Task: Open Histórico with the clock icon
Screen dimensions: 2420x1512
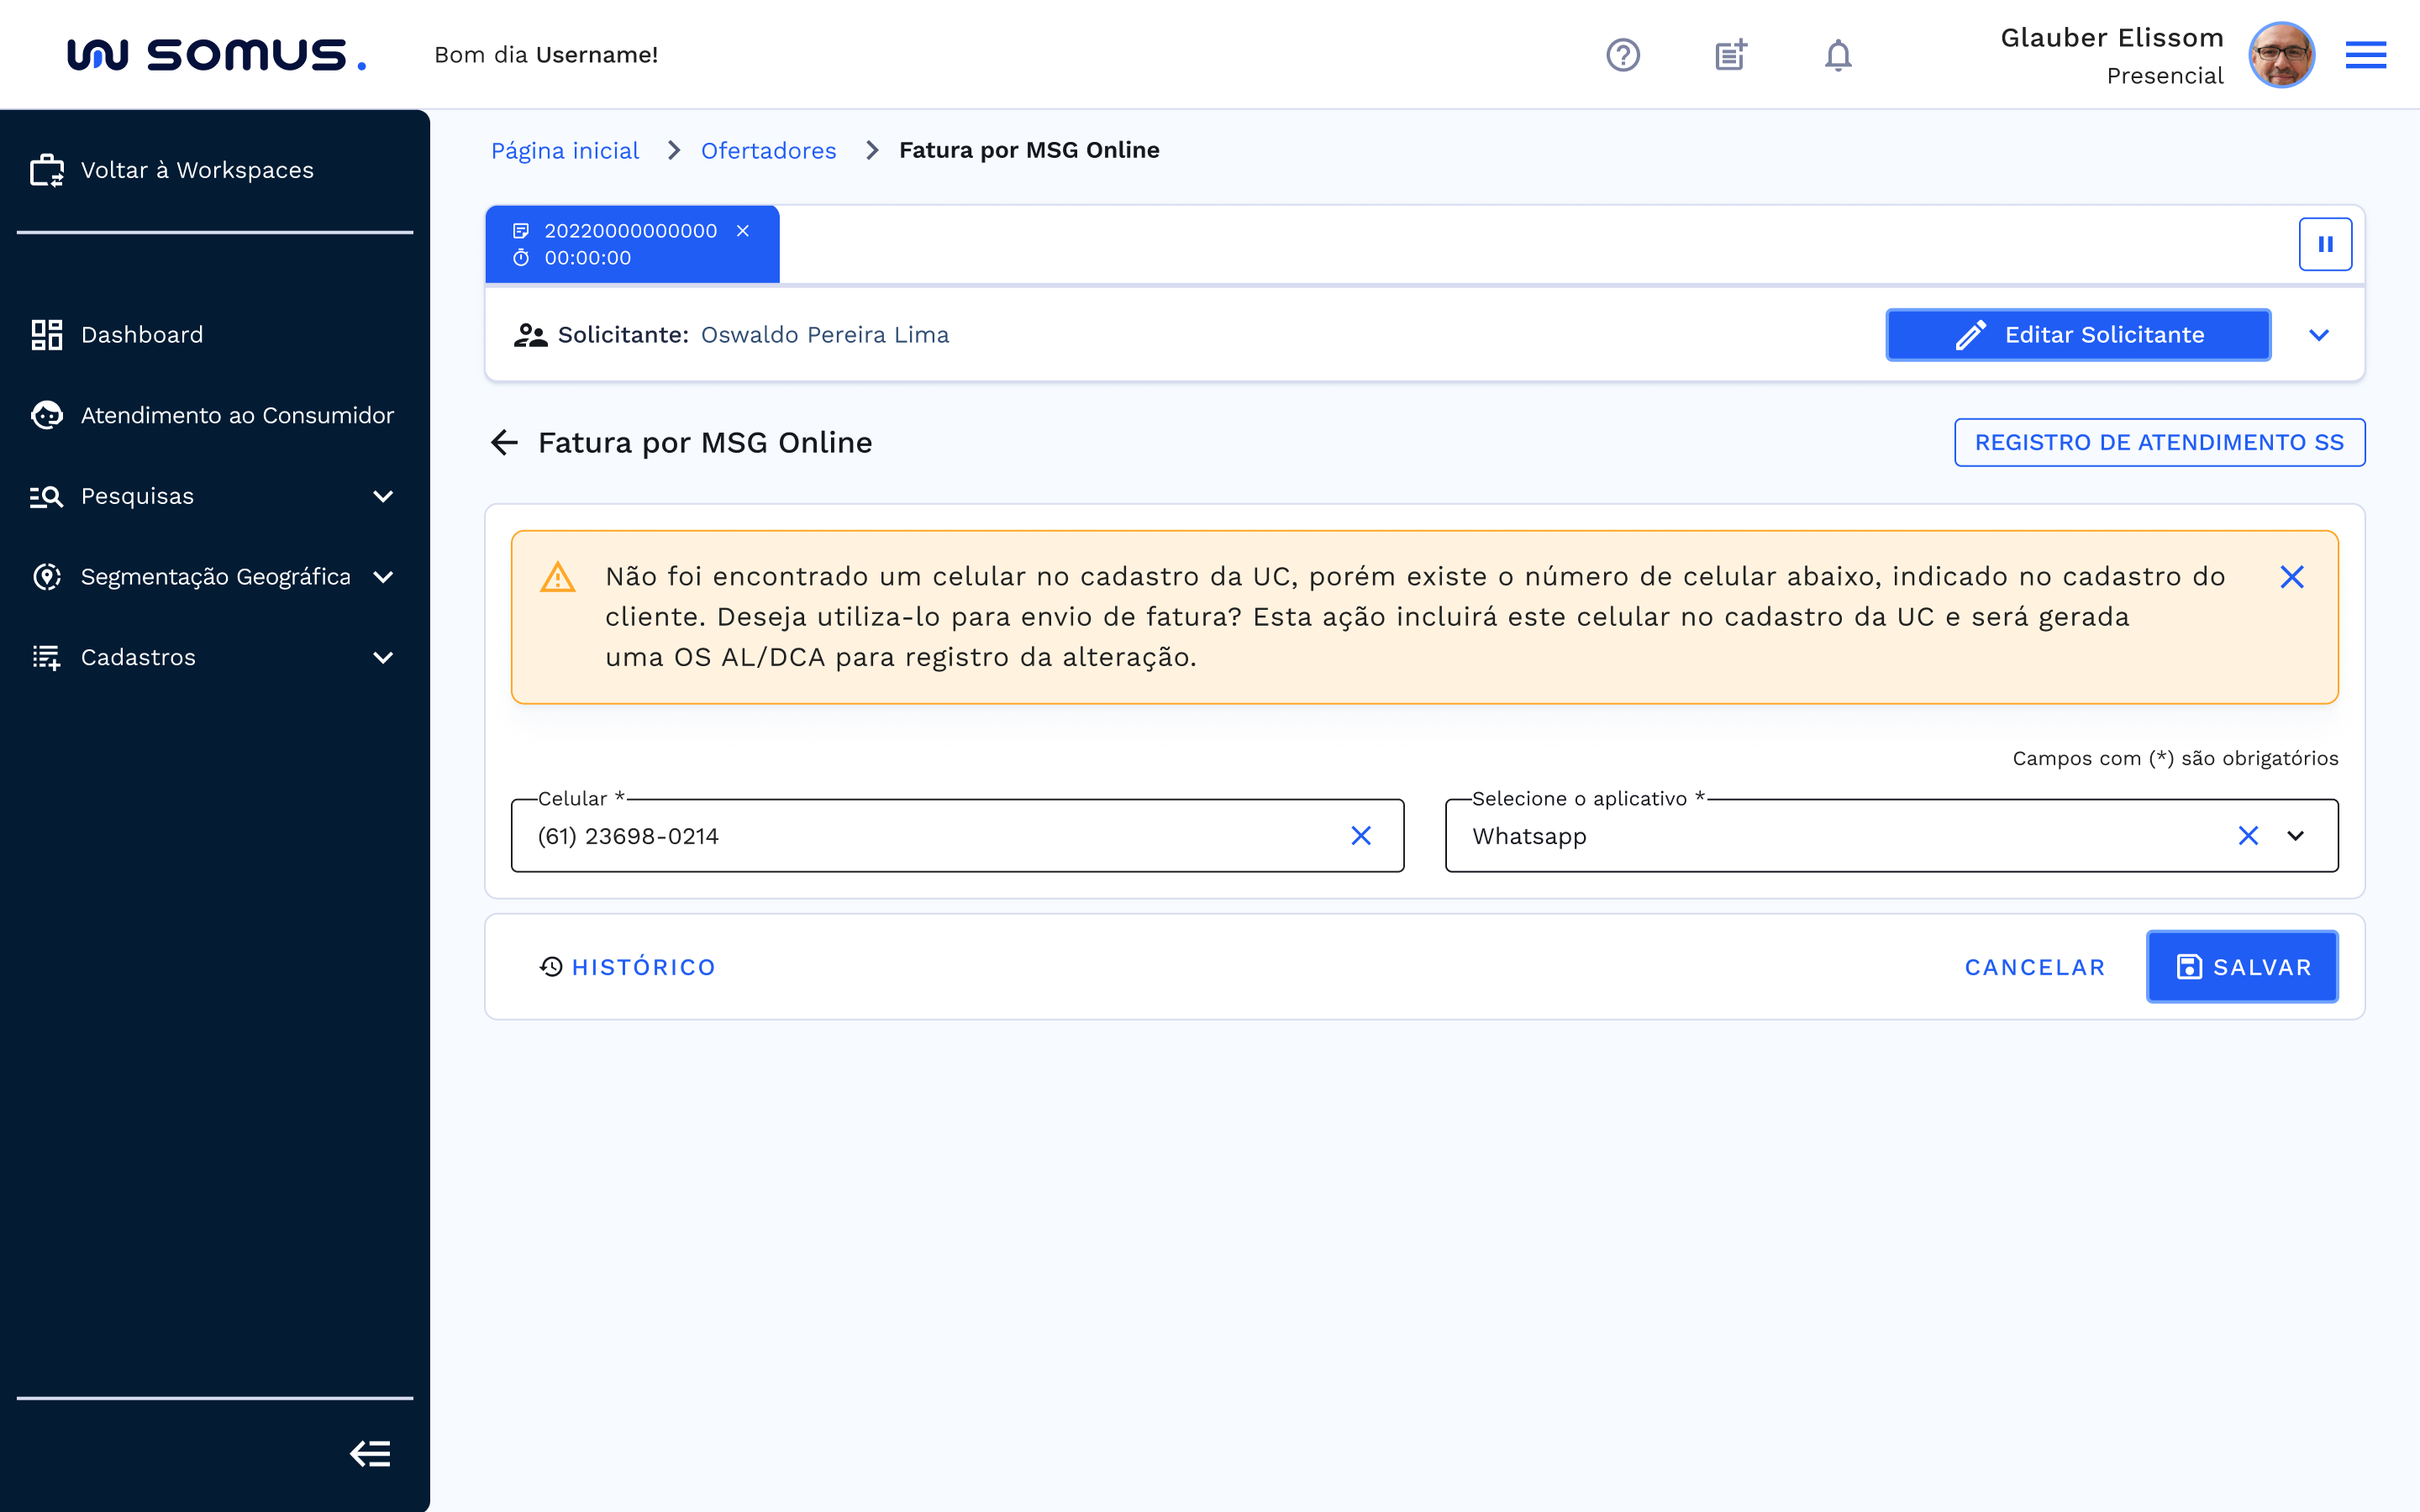Action: coord(551,966)
